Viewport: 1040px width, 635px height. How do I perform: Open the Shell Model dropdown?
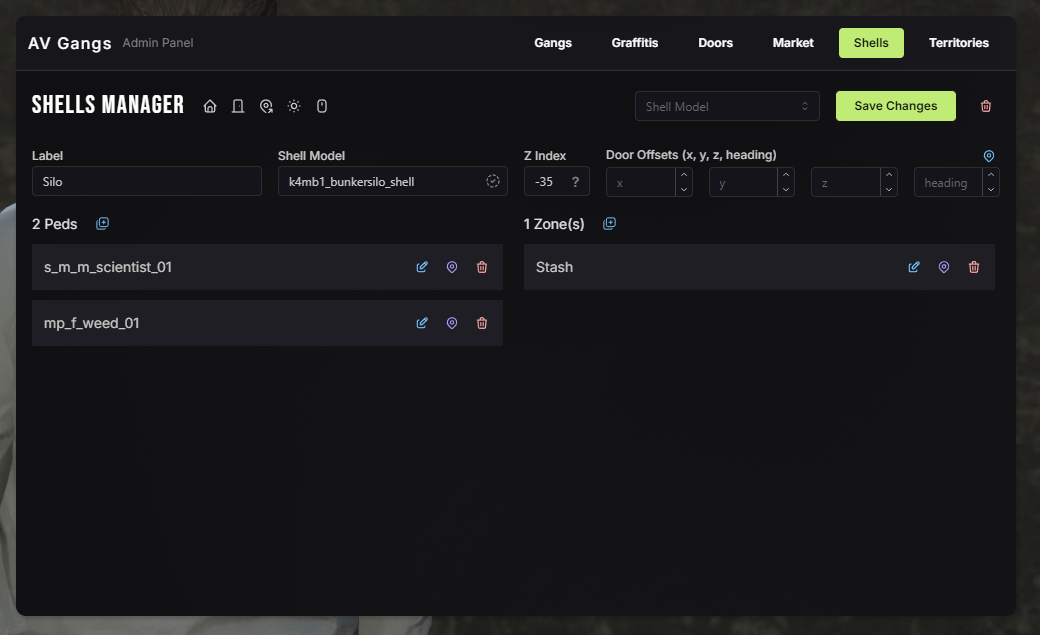(x=727, y=106)
